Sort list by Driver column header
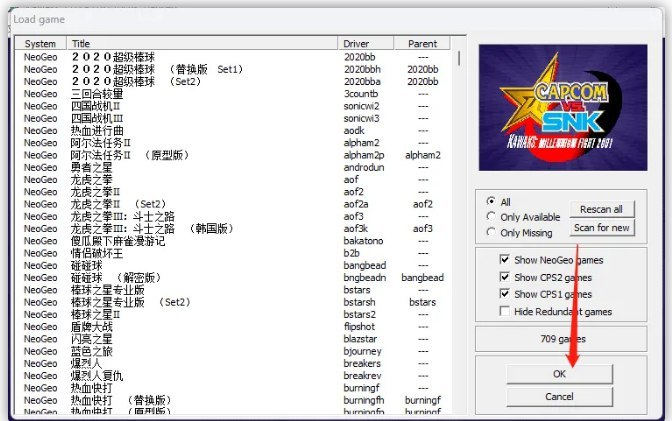672x421 pixels. tap(366, 44)
